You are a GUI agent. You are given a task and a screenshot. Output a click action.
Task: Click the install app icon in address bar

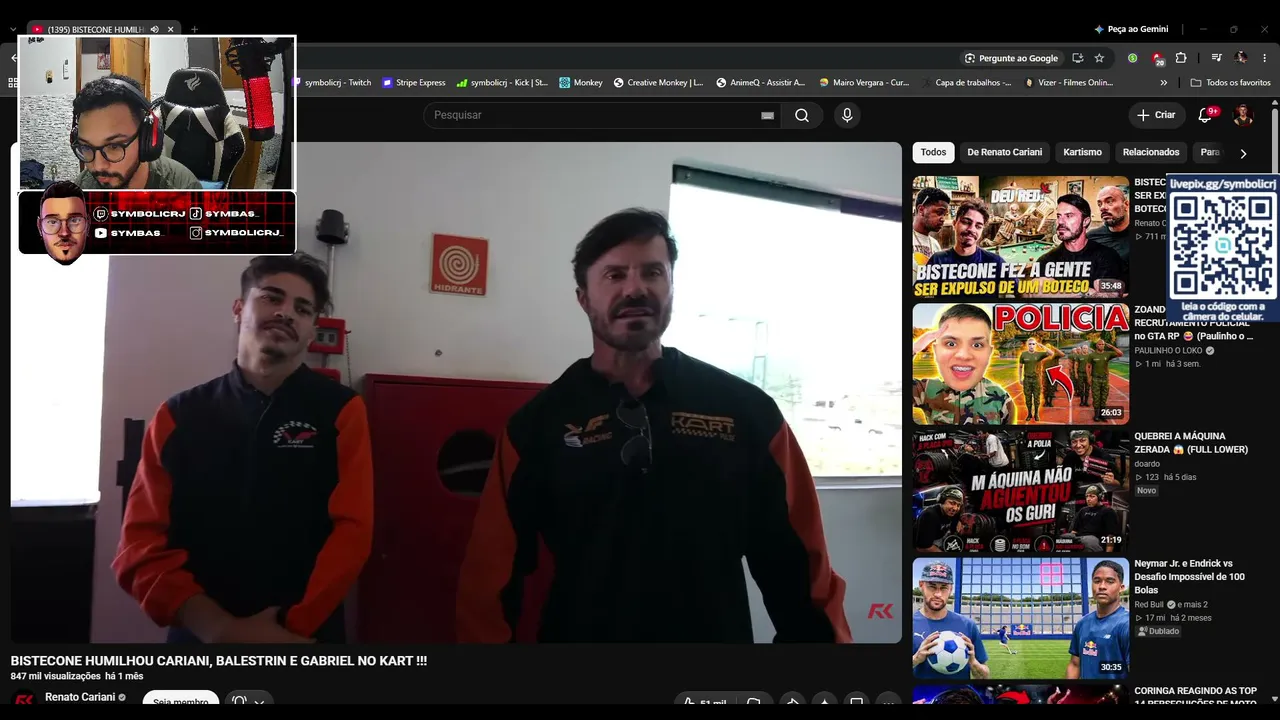click(1077, 58)
